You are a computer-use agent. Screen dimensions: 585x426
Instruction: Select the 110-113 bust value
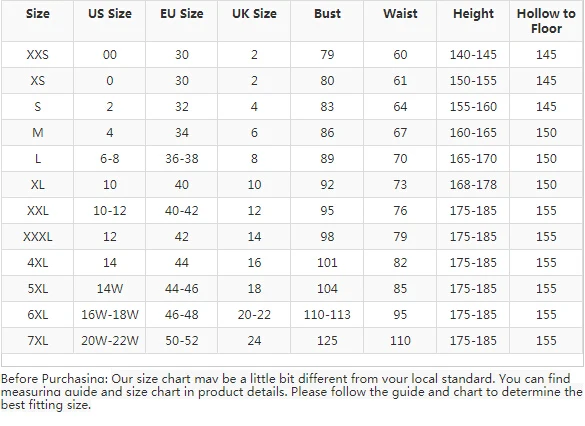tap(327, 314)
